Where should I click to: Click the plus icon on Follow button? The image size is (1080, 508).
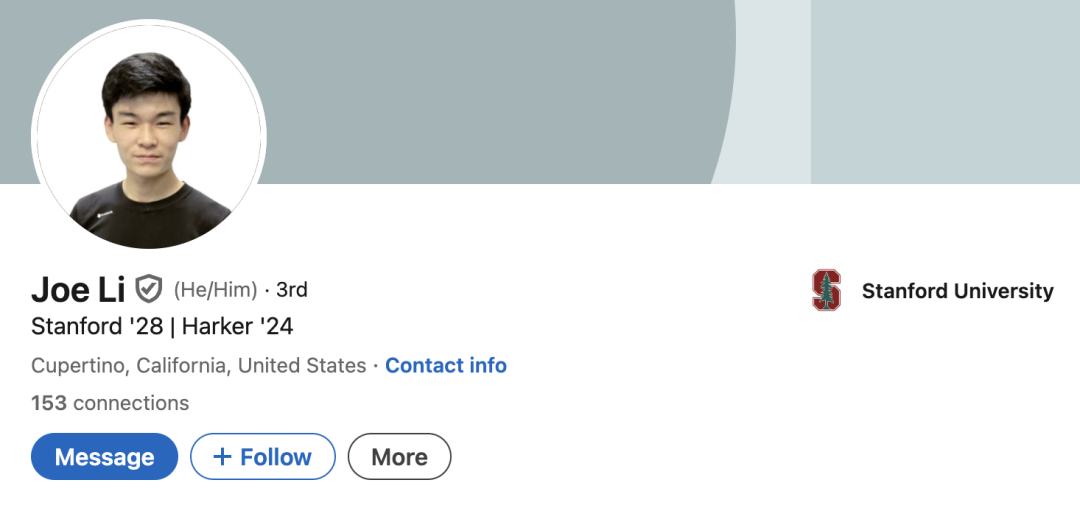tap(222, 456)
